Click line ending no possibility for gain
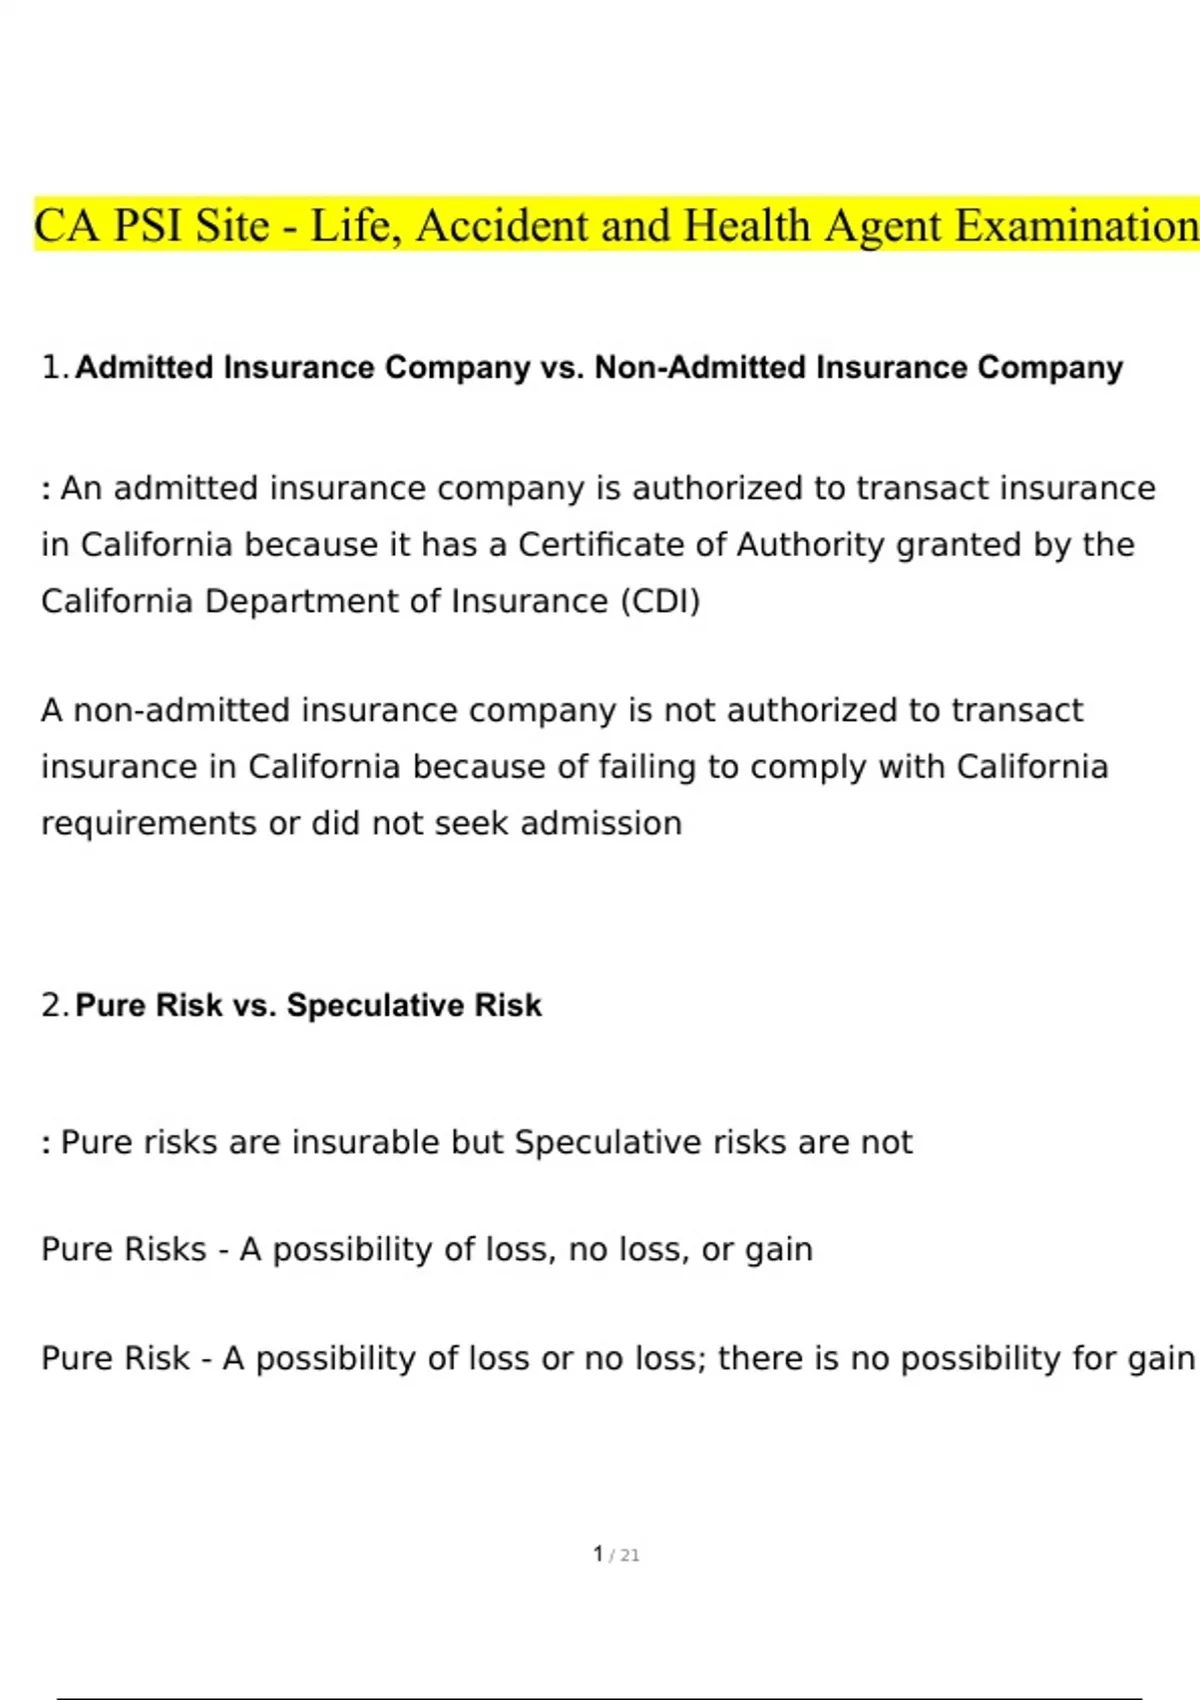 pyautogui.click(x=618, y=1359)
